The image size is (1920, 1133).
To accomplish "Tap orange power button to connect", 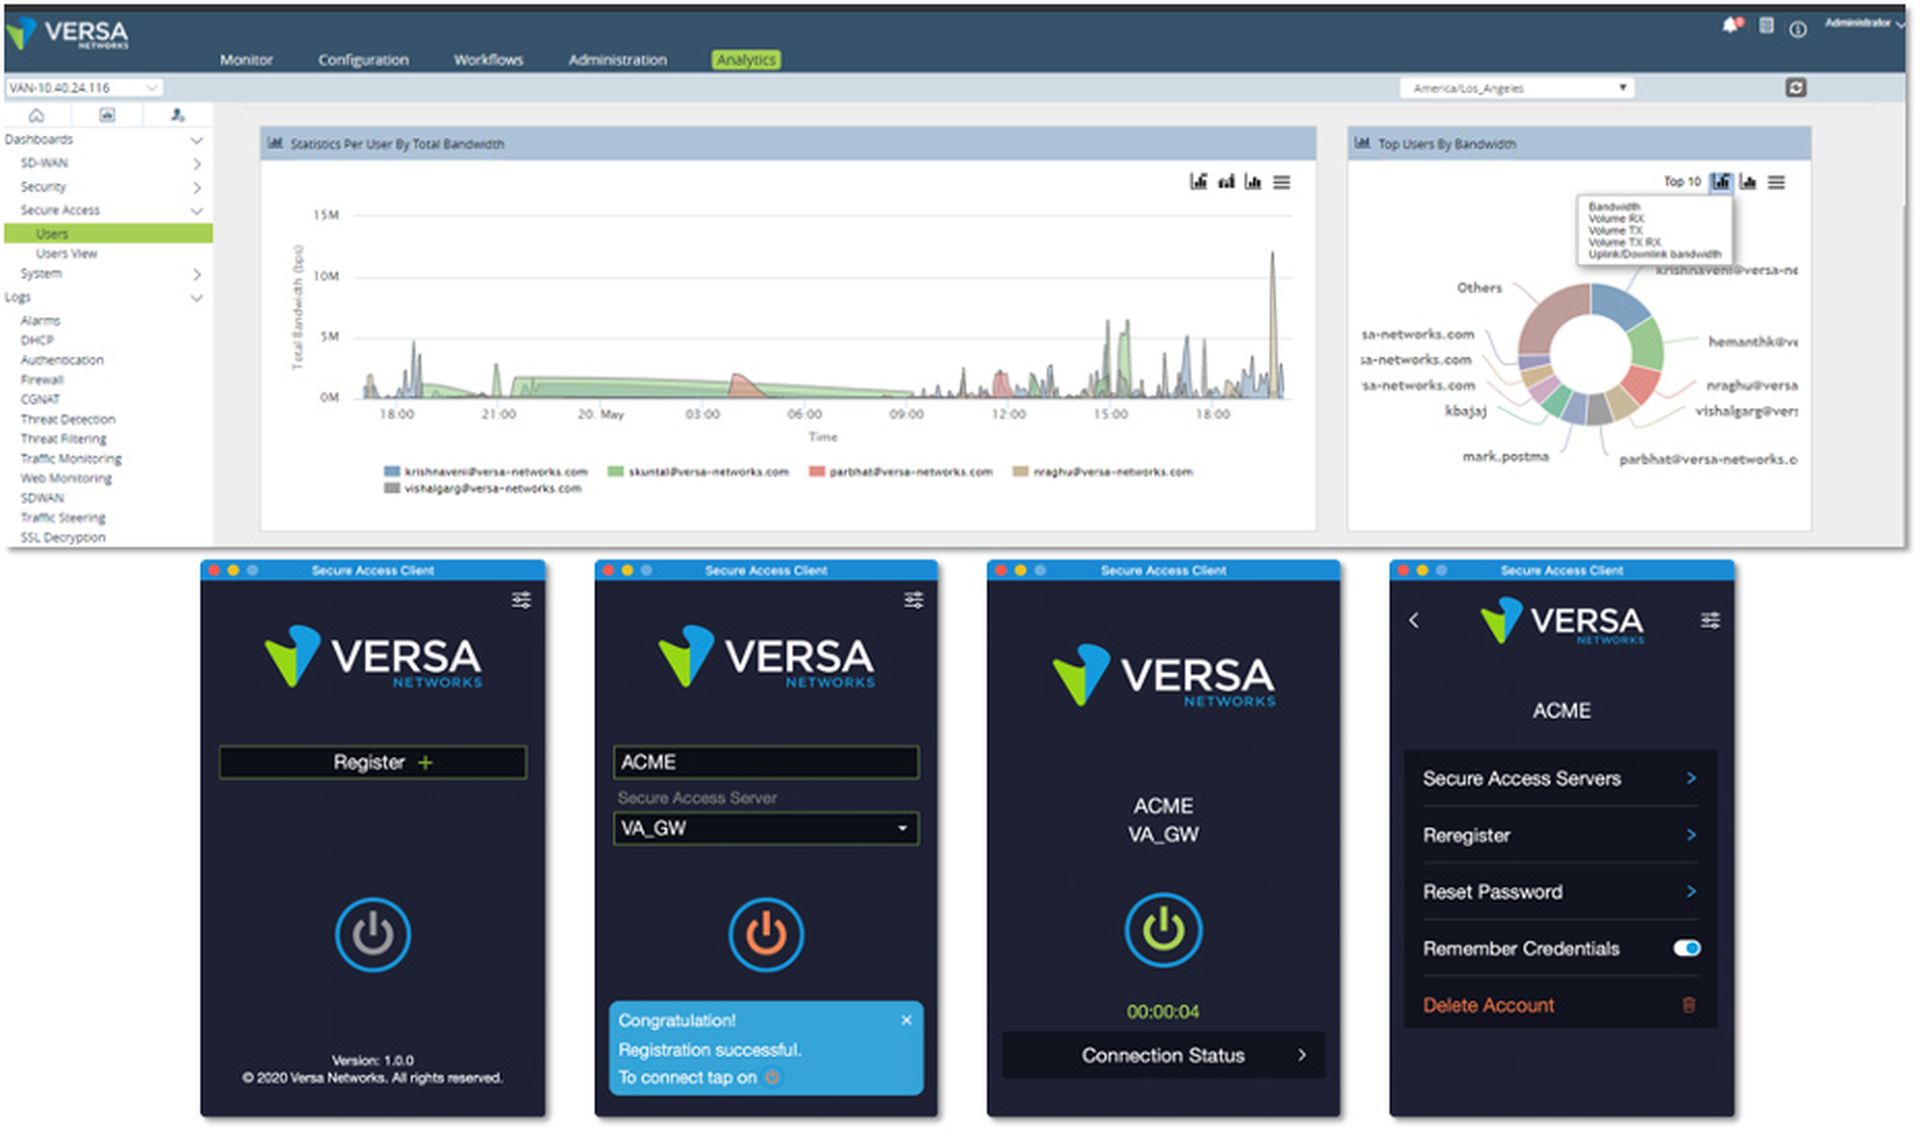I will [766, 935].
